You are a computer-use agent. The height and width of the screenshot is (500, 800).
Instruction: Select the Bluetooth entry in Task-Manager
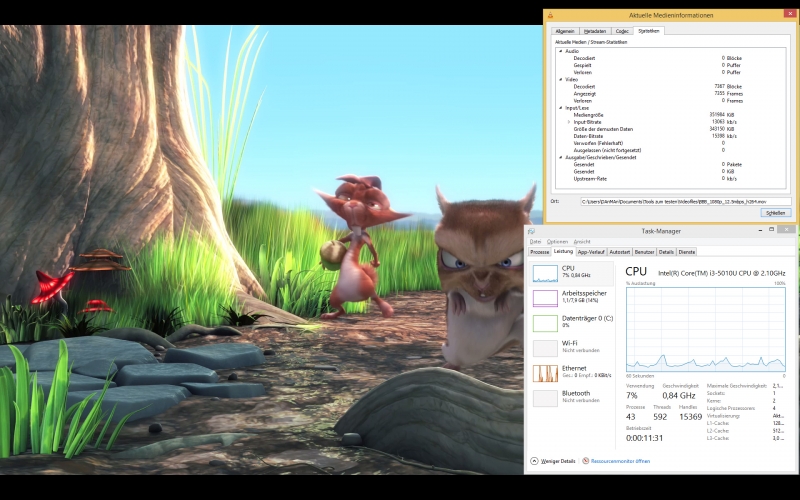coord(571,397)
